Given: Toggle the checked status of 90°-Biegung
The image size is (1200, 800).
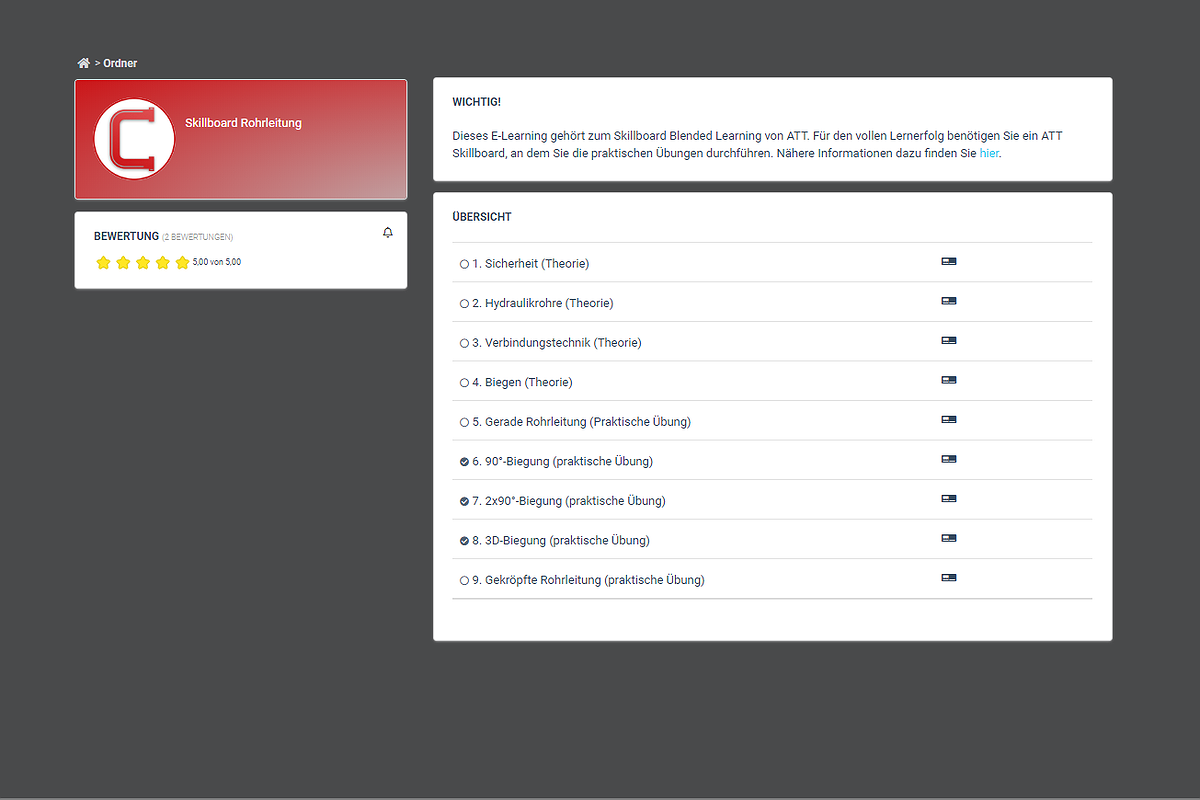Looking at the screenshot, I should (464, 462).
